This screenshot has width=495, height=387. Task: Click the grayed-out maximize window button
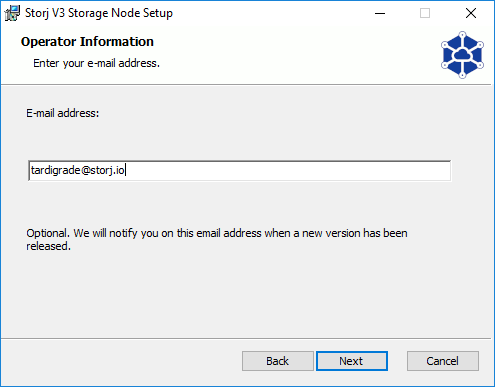[425, 13]
